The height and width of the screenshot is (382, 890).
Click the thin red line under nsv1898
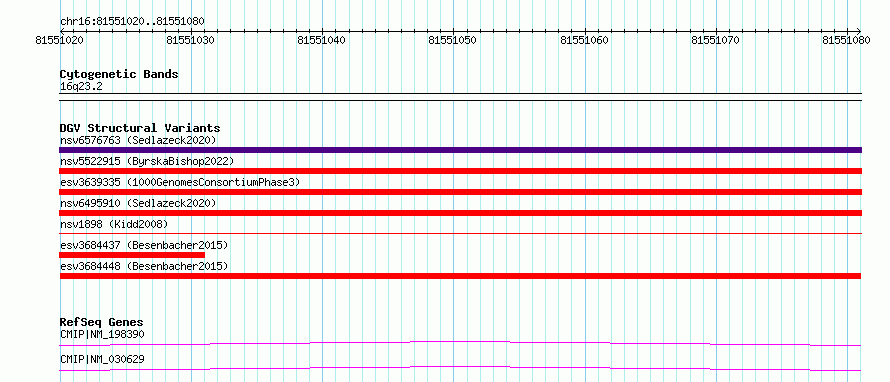[x=460, y=233]
